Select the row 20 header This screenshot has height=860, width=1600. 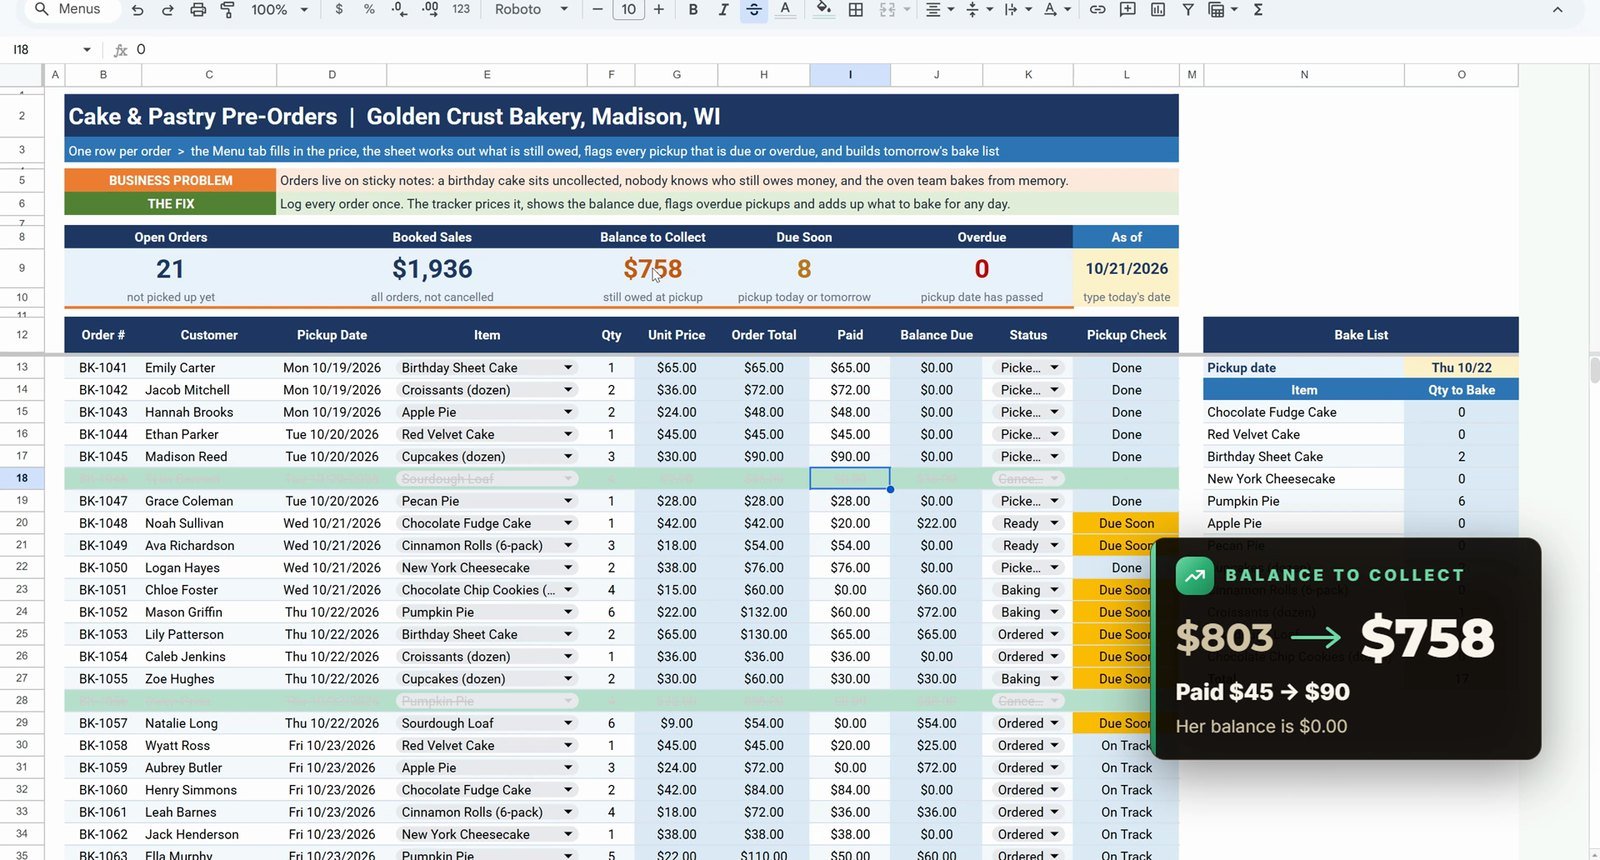point(22,523)
